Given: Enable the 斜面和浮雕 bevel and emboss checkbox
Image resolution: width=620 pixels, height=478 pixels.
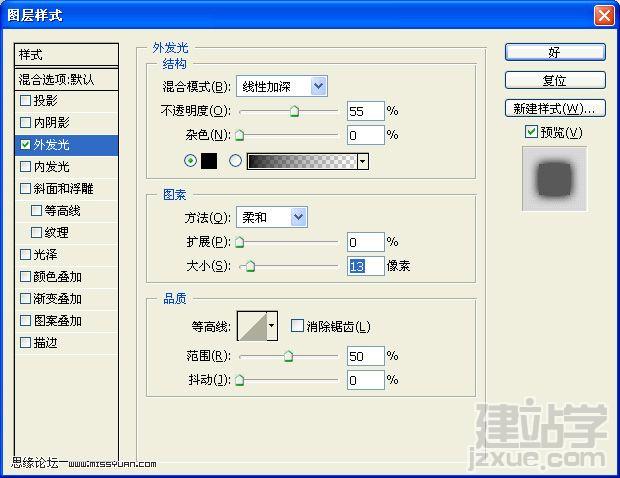Looking at the screenshot, I should point(25,189).
